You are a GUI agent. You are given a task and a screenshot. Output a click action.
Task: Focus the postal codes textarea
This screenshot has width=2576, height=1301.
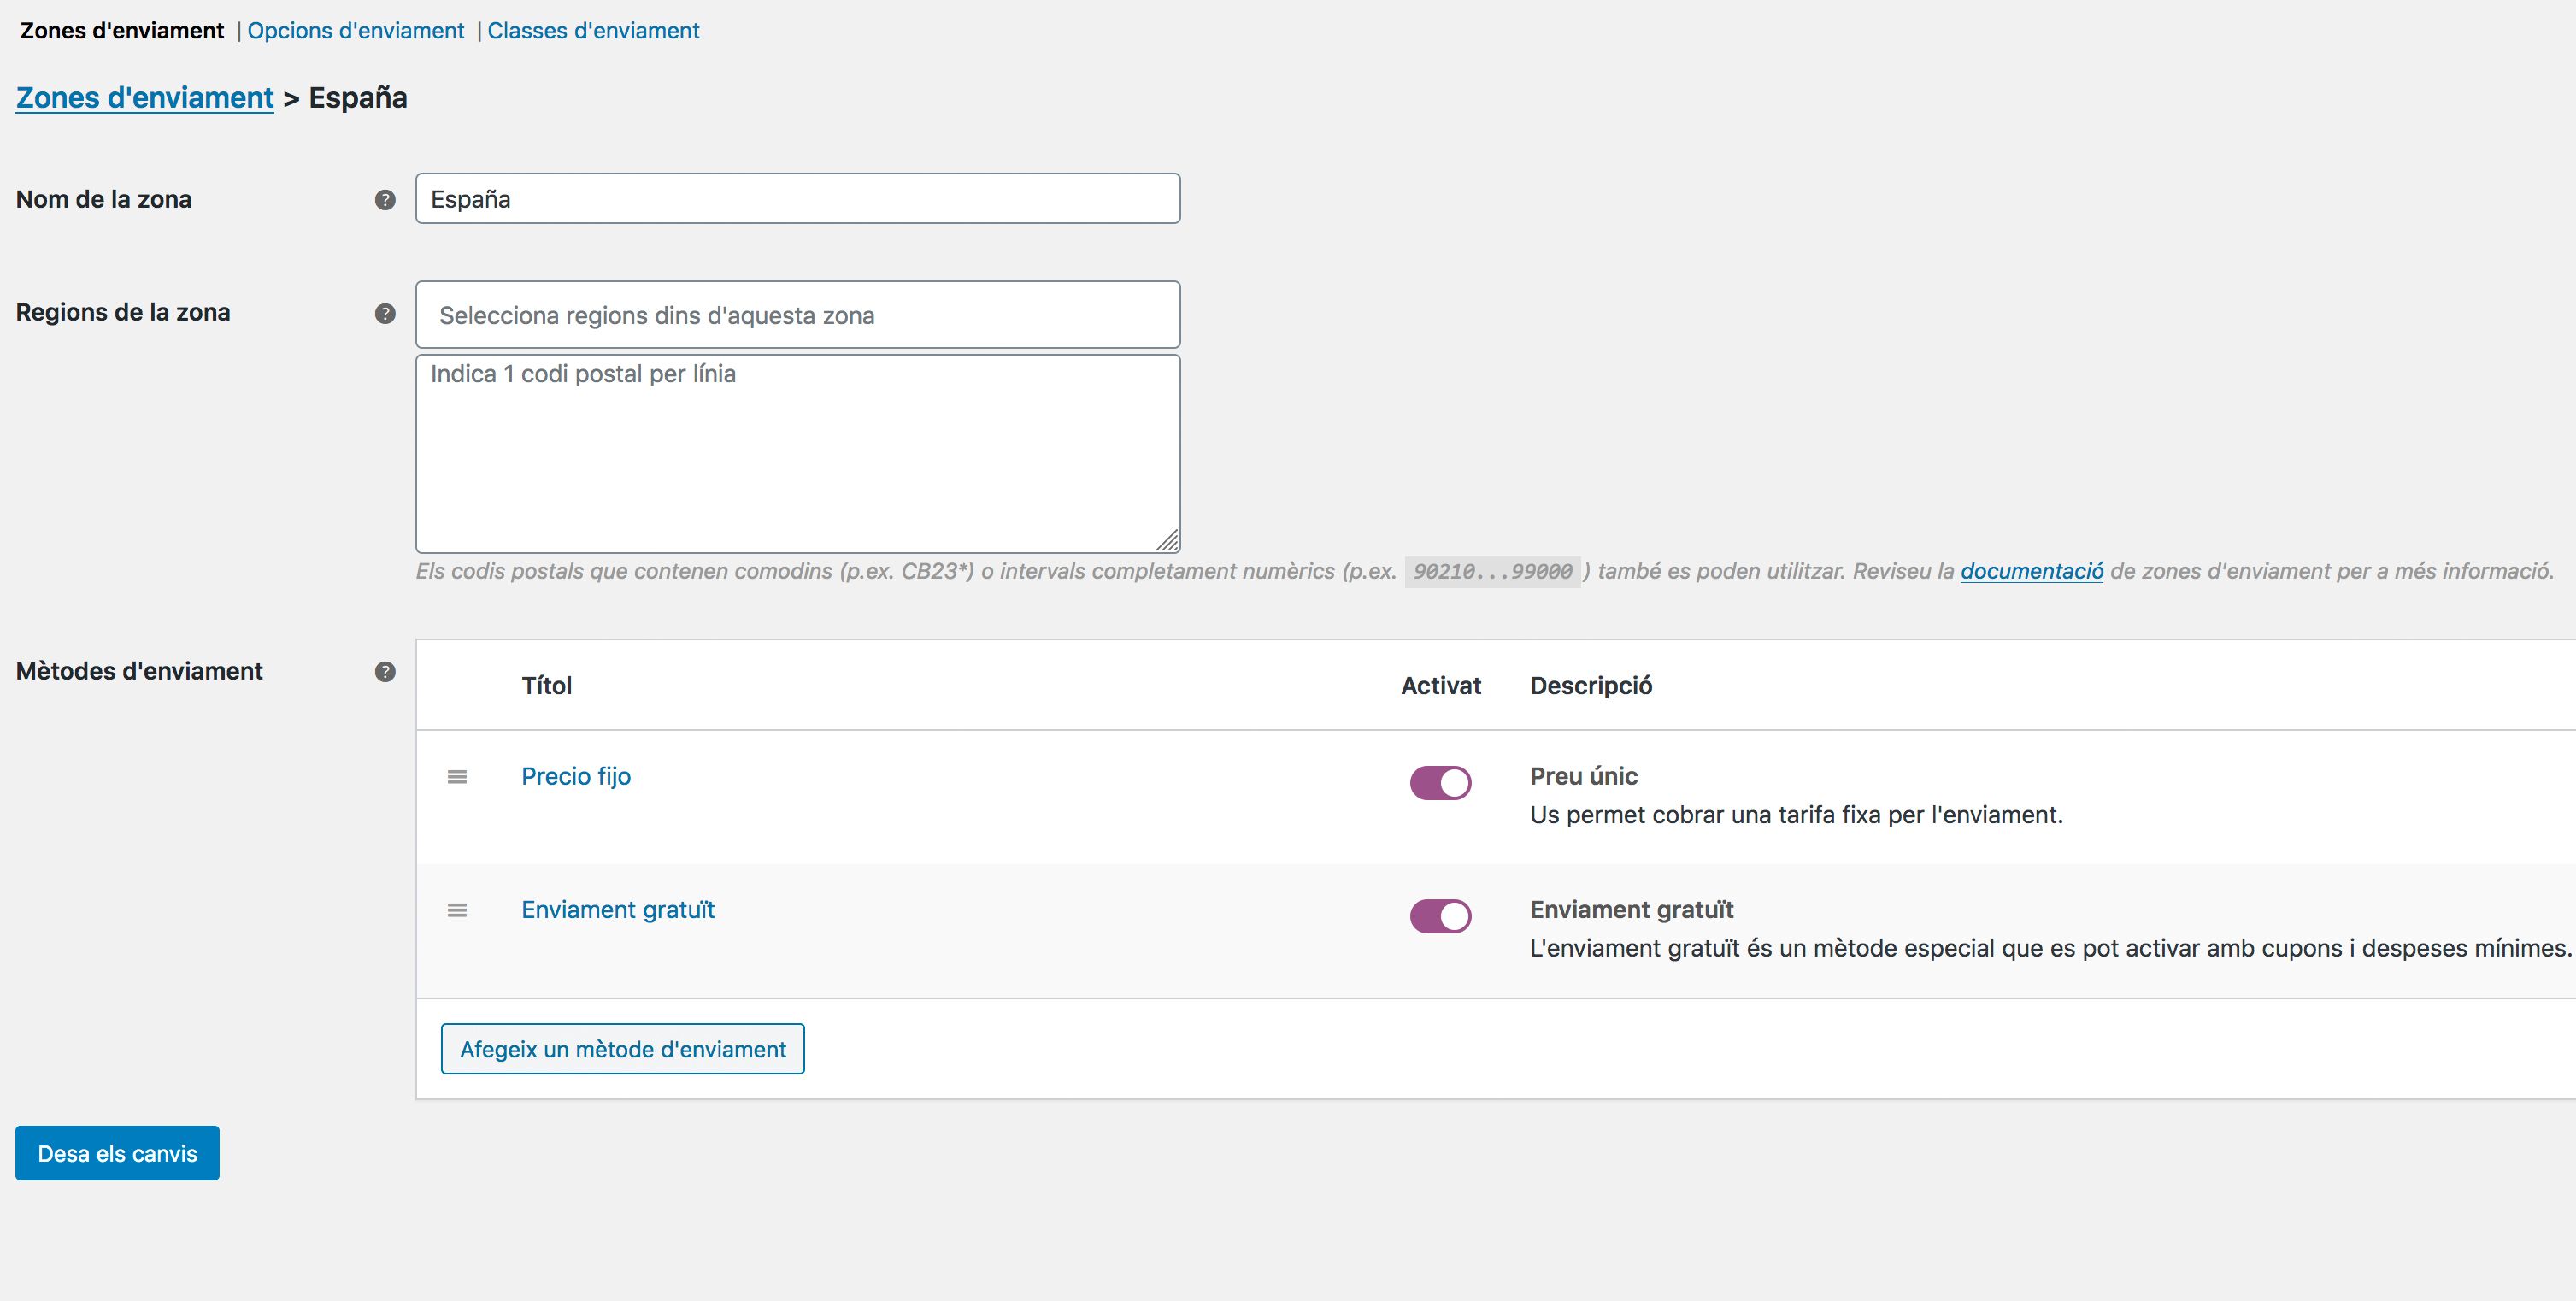point(798,453)
